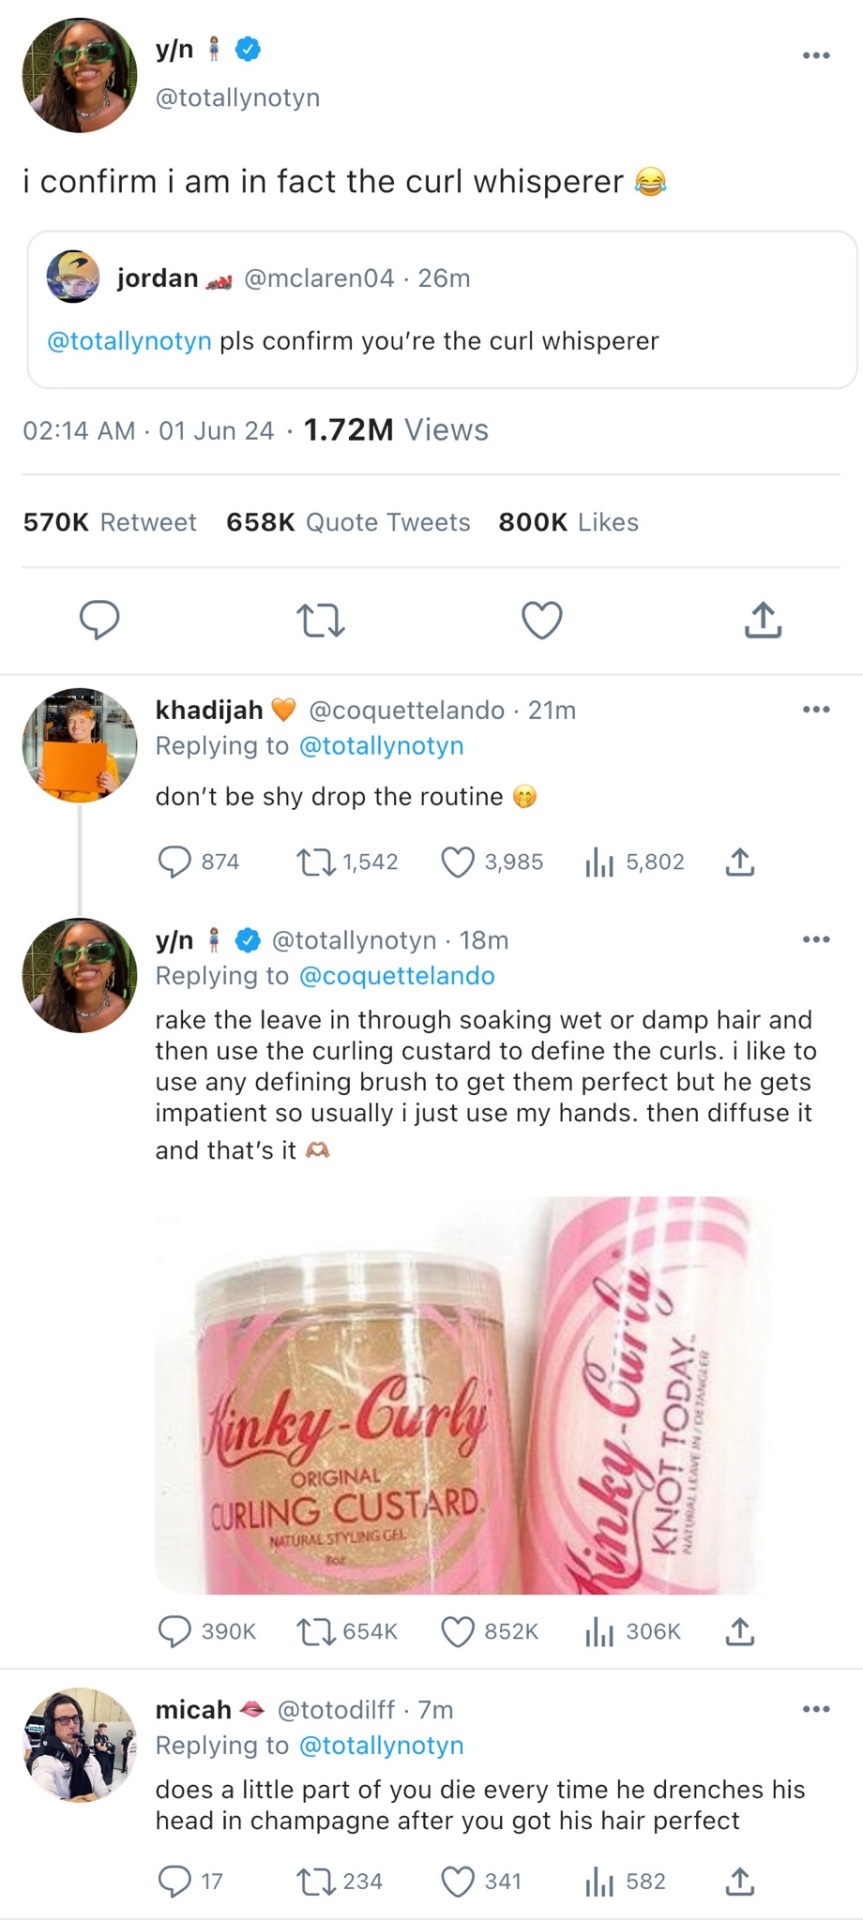
Task: View analytics of khadijah's reply
Action: pos(599,862)
